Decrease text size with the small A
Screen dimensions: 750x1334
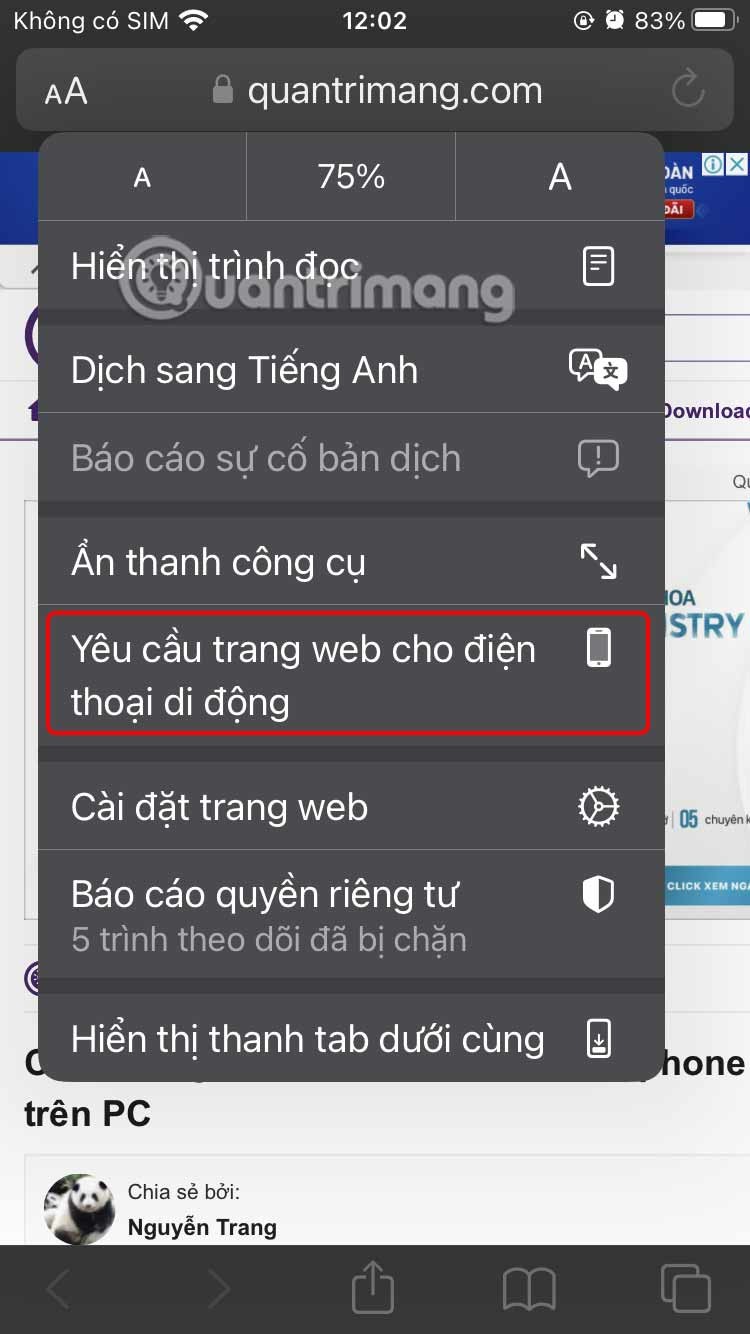(x=142, y=177)
